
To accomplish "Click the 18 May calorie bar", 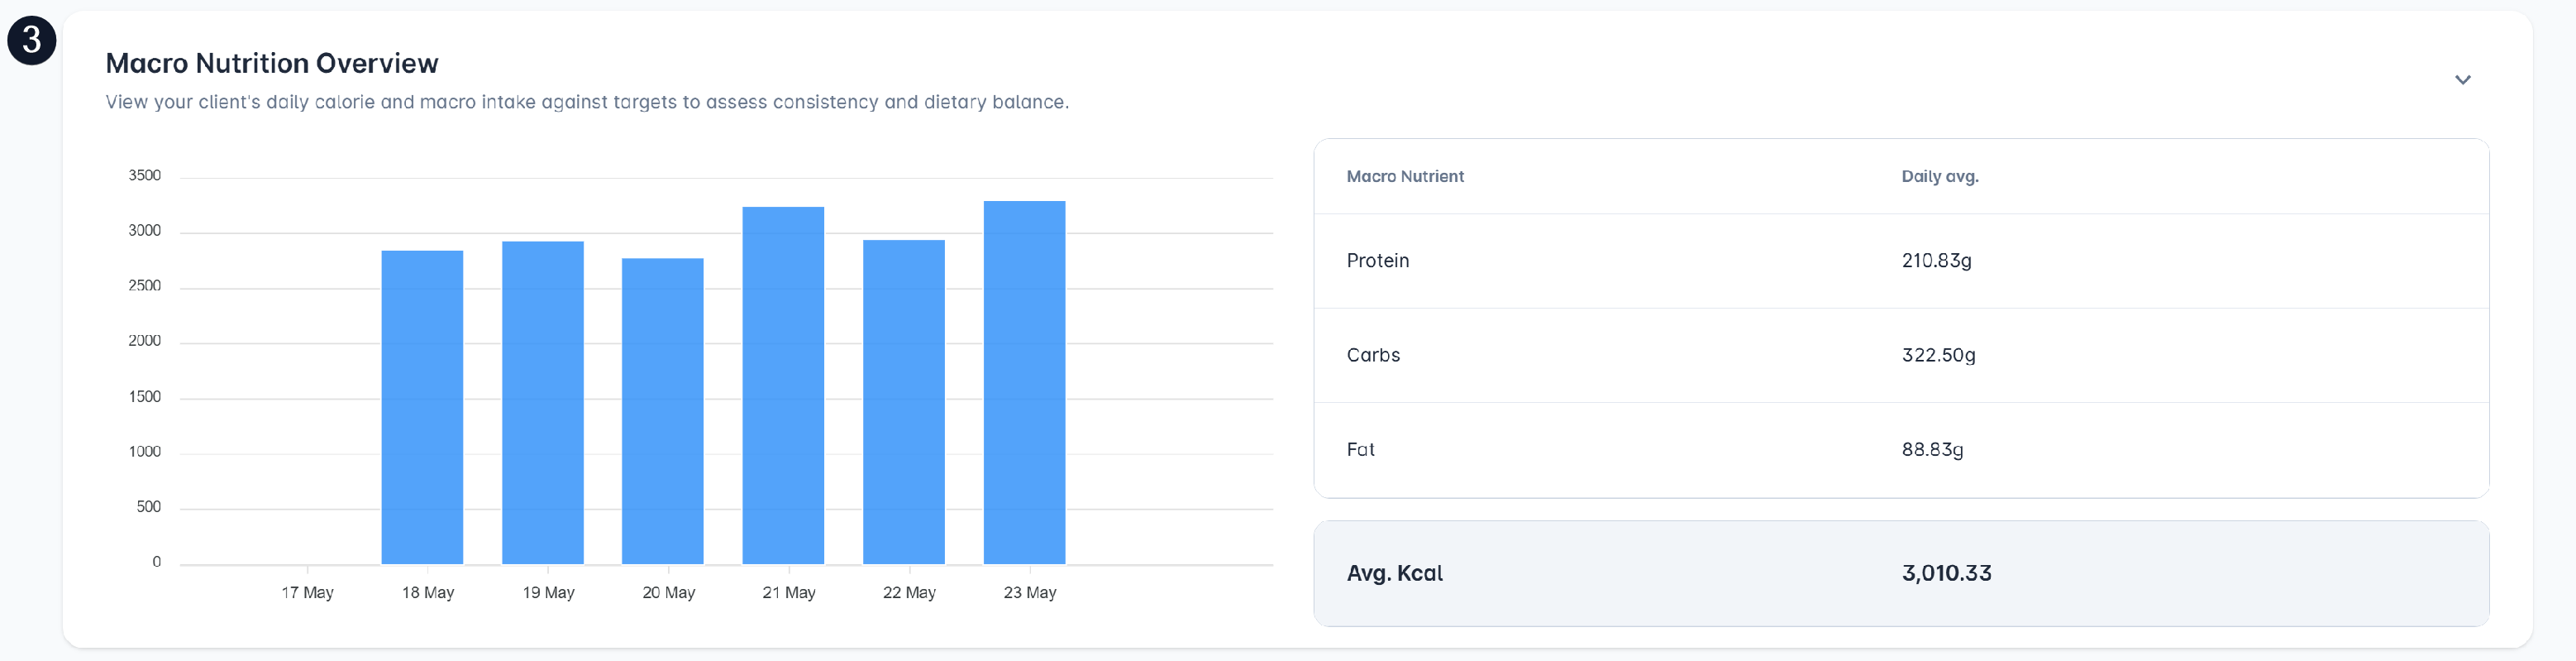I will [x=422, y=407].
